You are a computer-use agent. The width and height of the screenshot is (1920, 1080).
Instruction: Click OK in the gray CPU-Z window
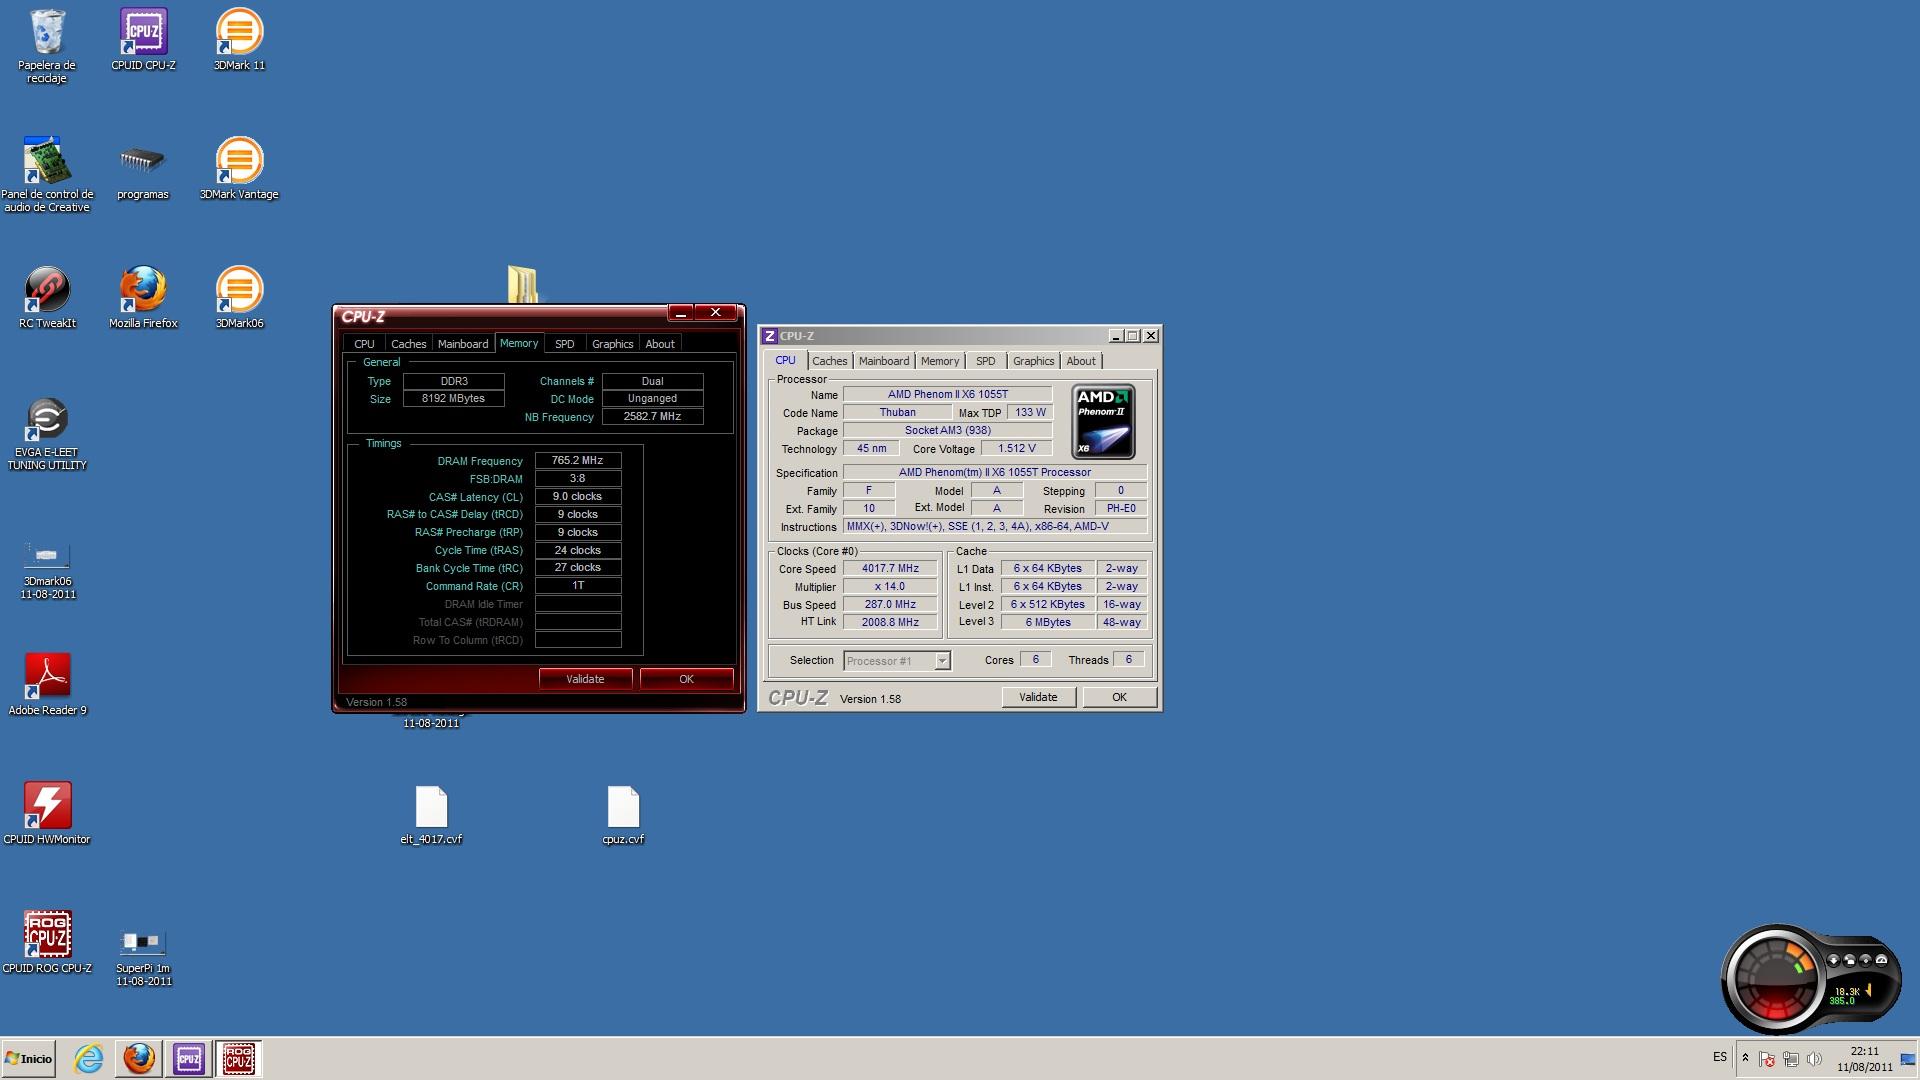pos(1119,697)
